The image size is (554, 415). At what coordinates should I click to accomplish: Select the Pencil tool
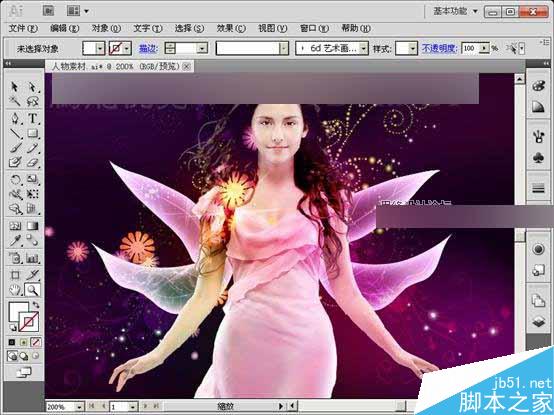(x=33, y=148)
